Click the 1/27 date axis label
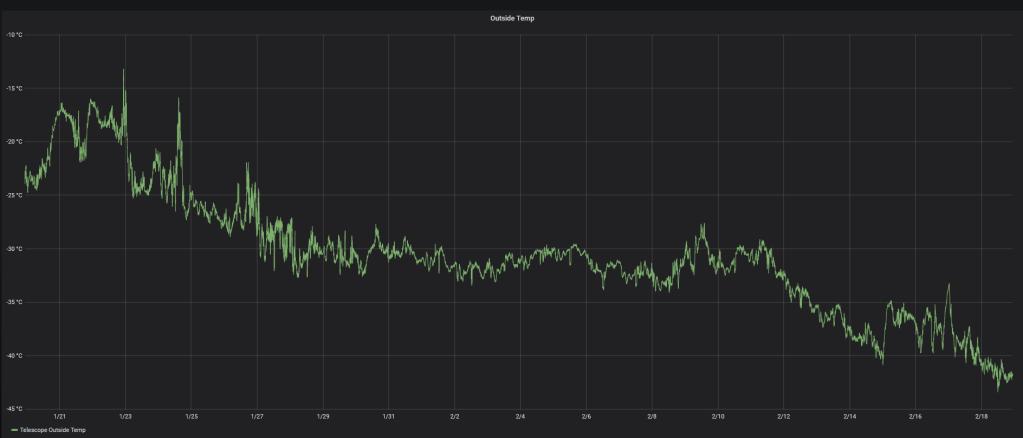The width and height of the screenshot is (1023, 438). (x=257, y=416)
